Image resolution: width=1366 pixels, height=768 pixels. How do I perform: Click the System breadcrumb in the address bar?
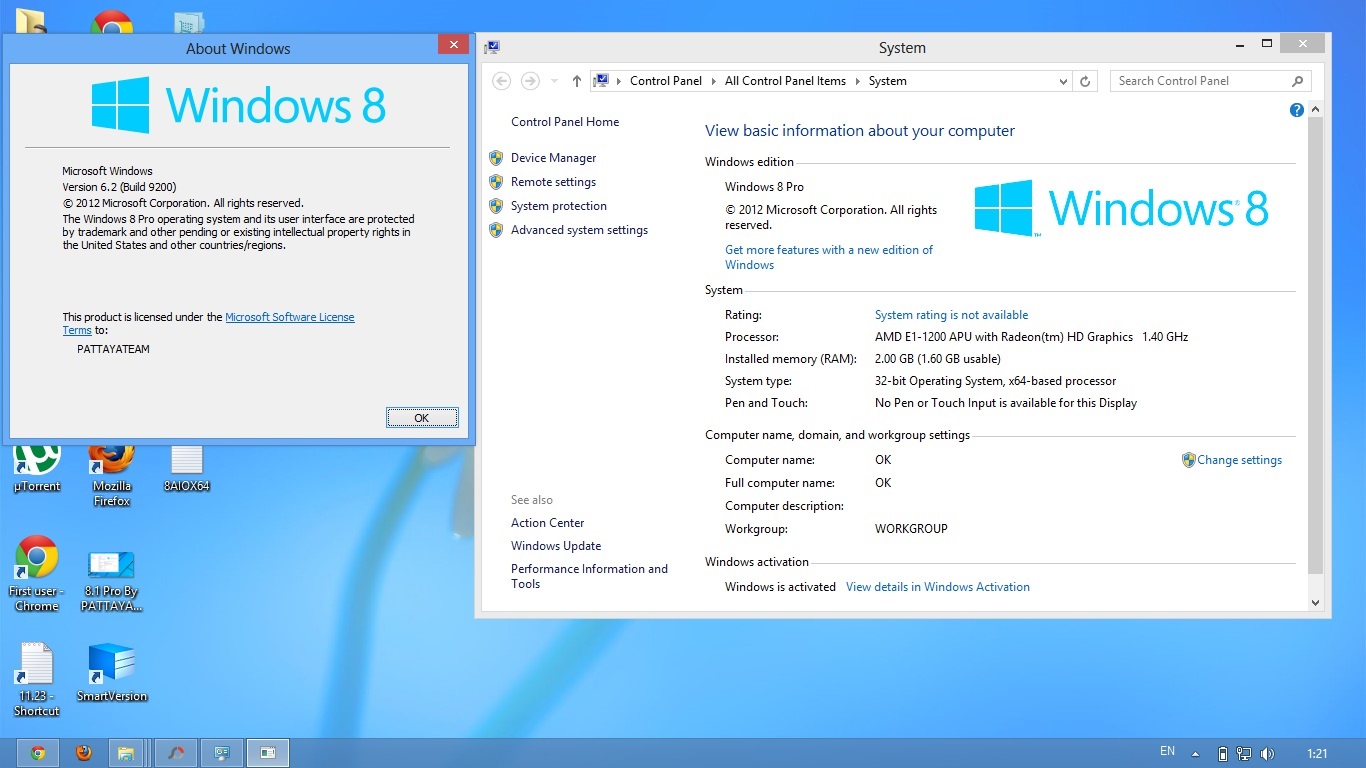(x=887, y=81)
